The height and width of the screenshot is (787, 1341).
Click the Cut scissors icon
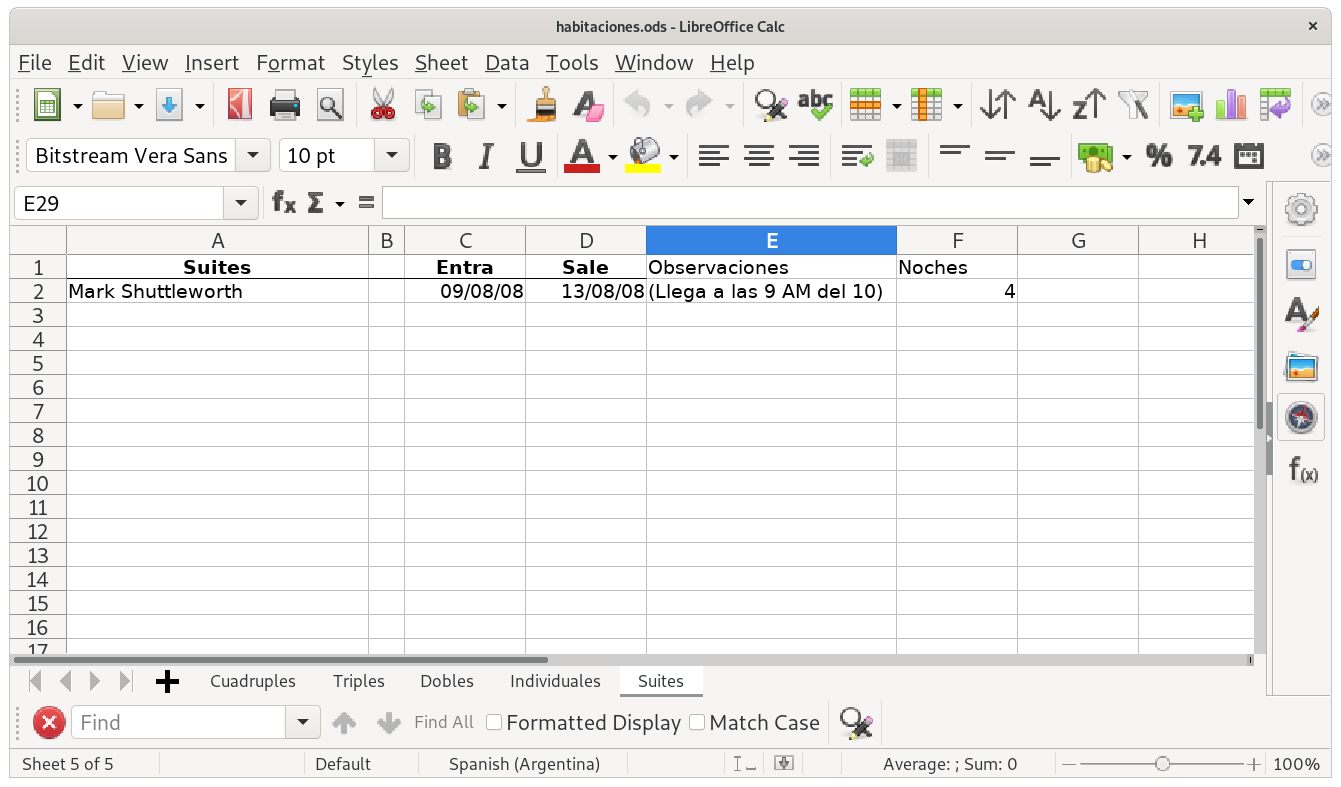coord(383,104)
